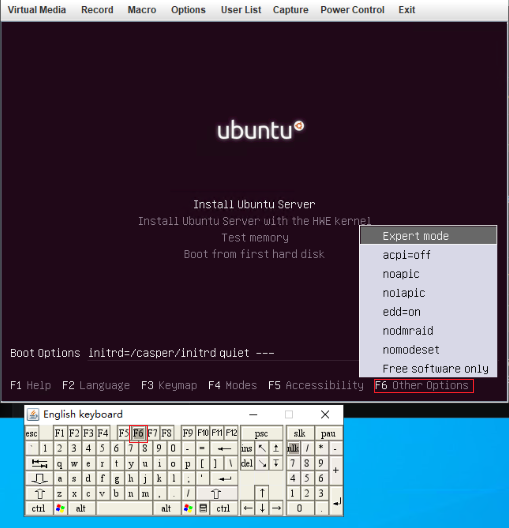Choose nomodeset option

(x=428, y=350)
